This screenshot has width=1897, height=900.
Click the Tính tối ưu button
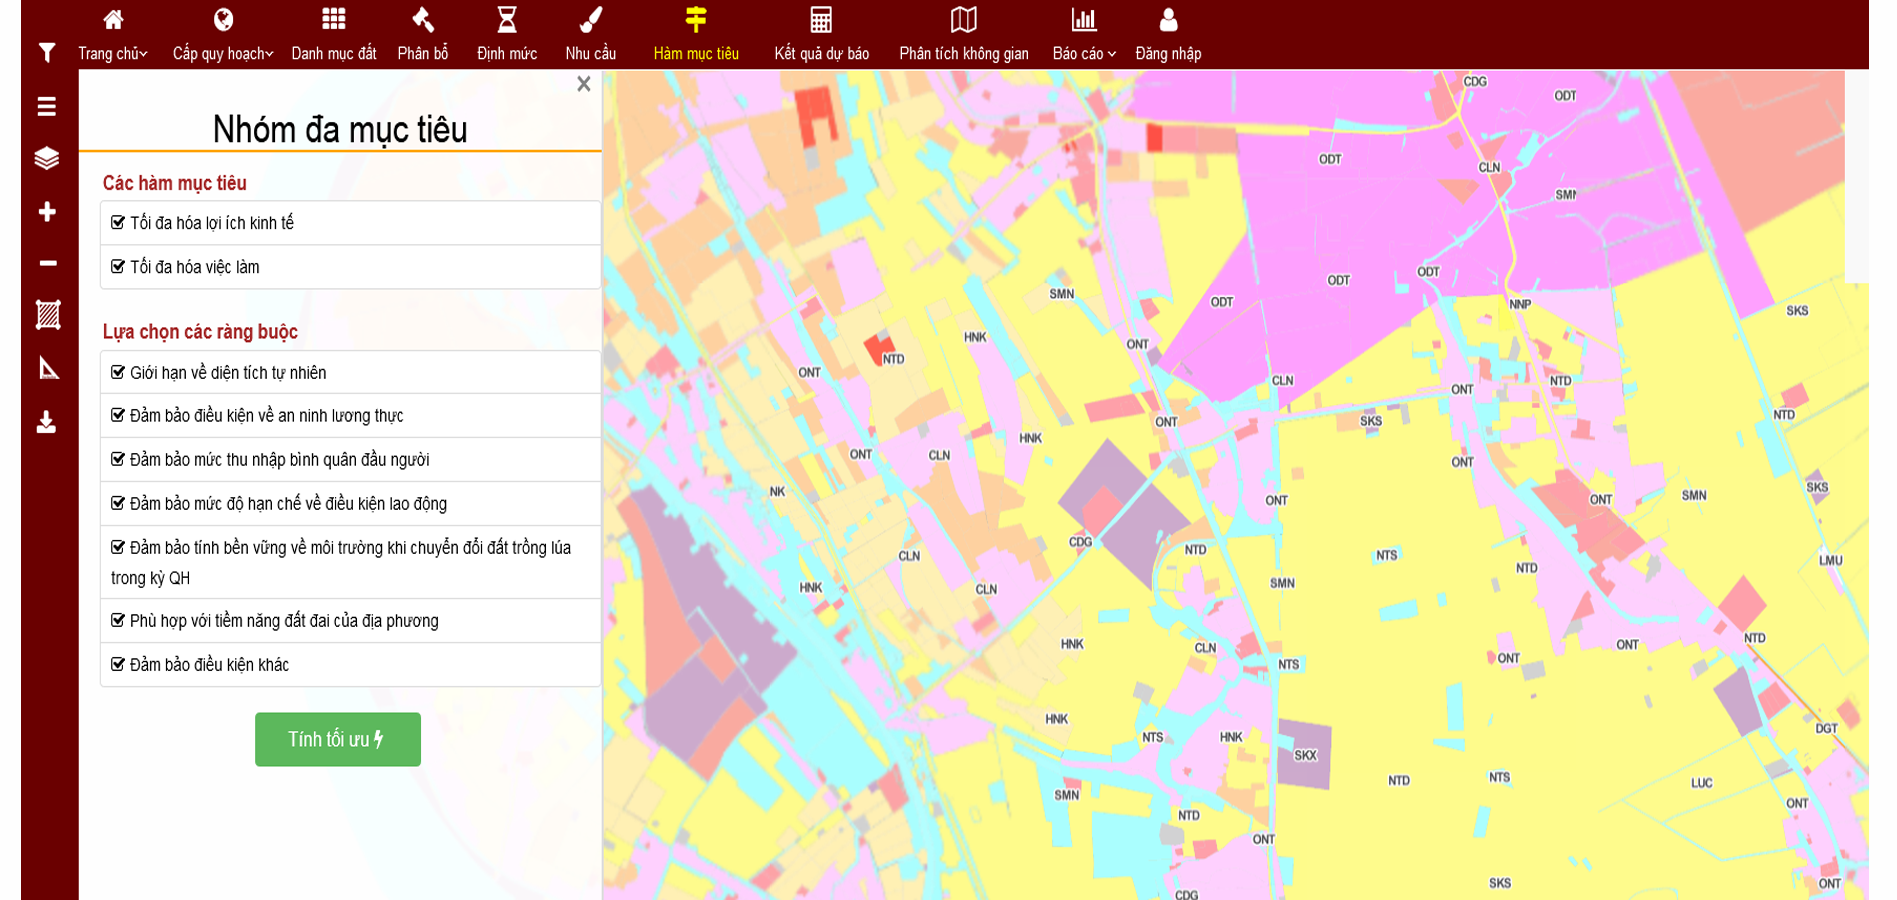click(x=337, y=739)
